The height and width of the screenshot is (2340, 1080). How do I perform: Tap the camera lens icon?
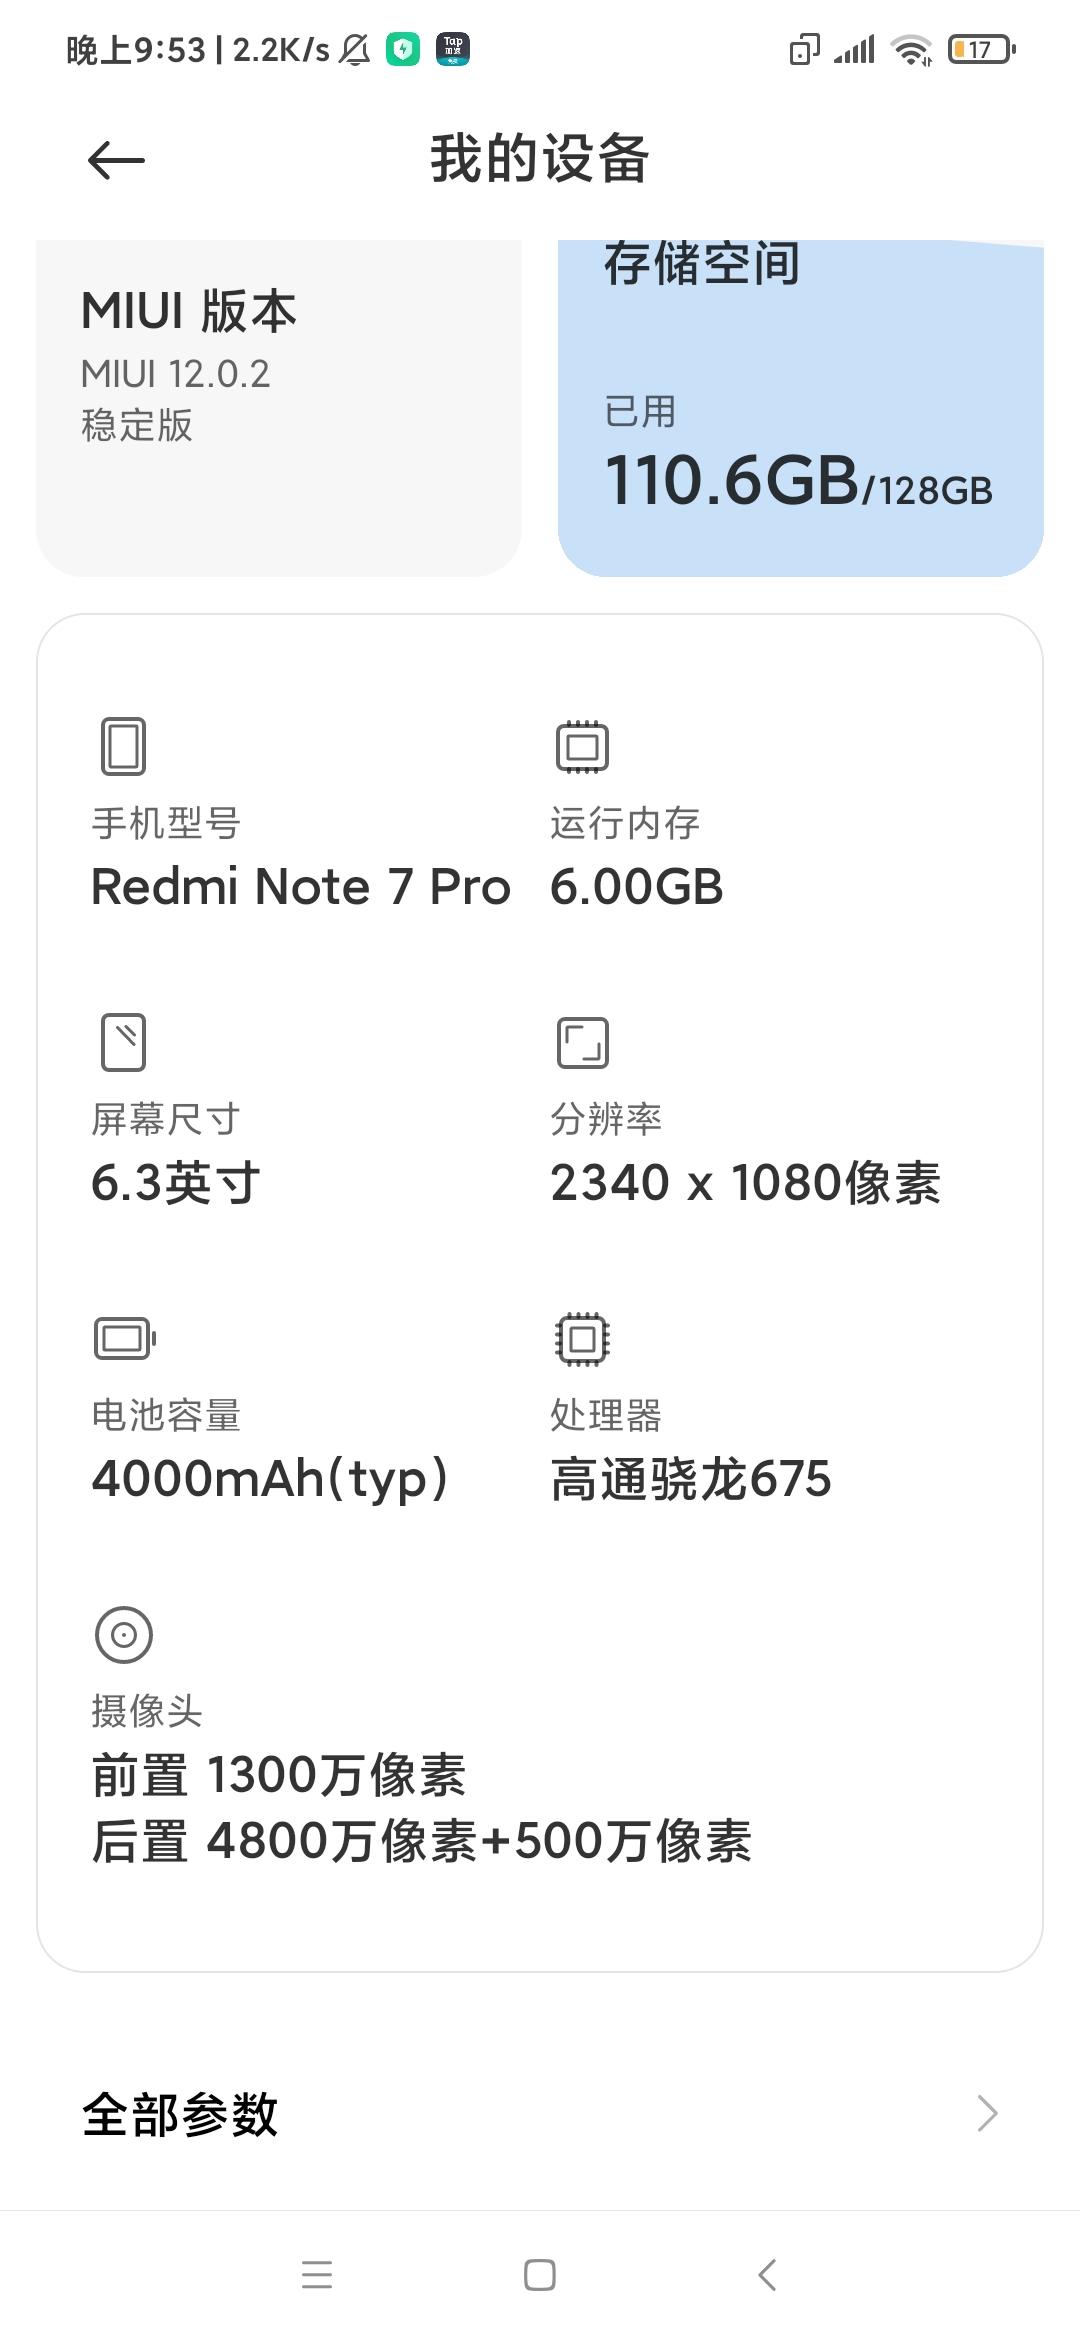click(x=123, y=1635)
